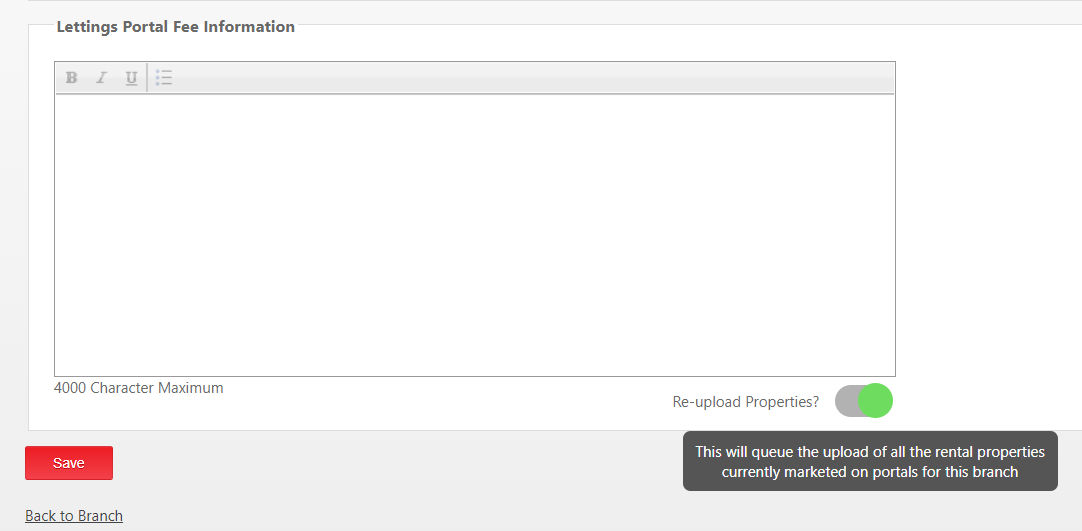1082x531 pixels.
Task: Place the cursor on the fee editor's first line
Action: pos(475,107)
